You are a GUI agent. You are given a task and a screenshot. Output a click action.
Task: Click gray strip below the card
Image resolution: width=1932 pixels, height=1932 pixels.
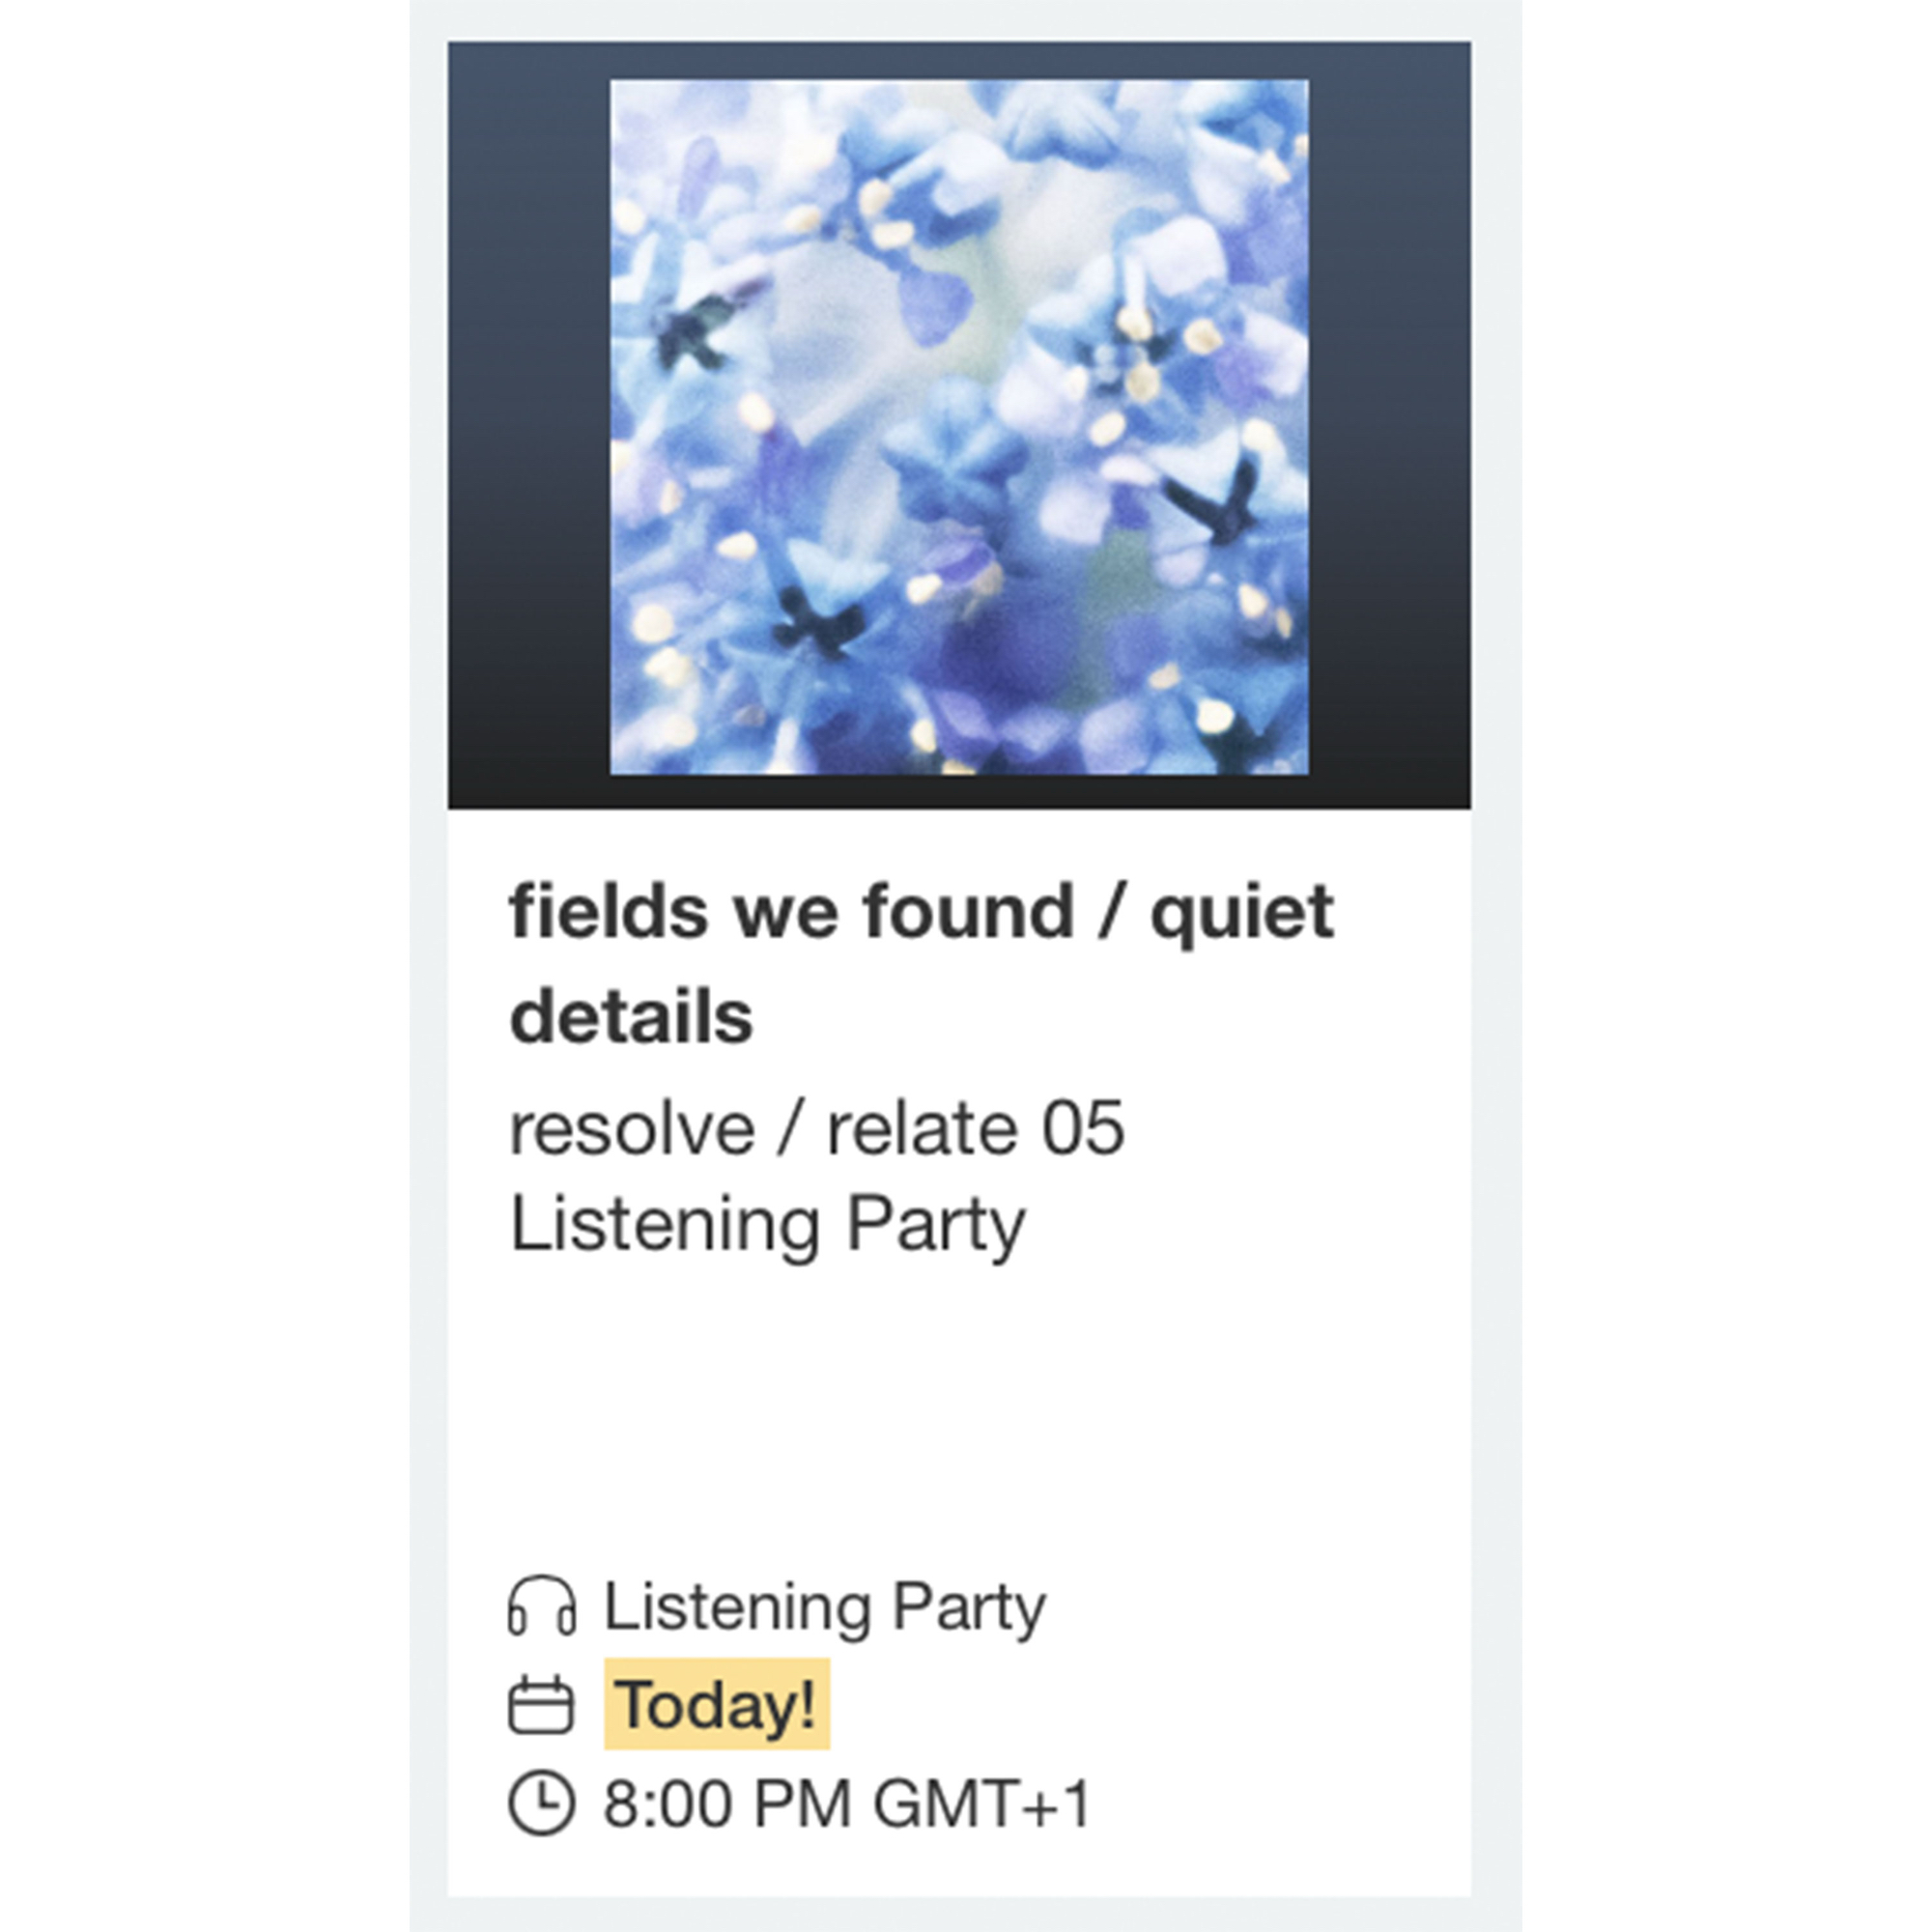click(x=959, y=1914)
